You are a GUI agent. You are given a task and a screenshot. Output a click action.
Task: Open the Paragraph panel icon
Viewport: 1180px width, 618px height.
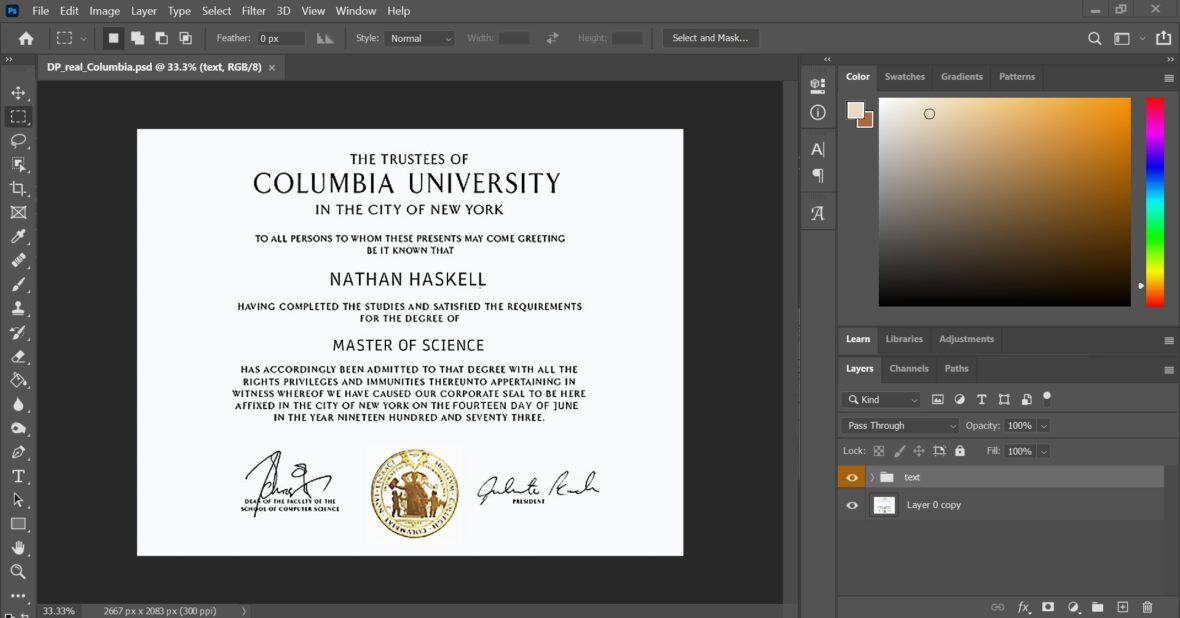point(817,175)
